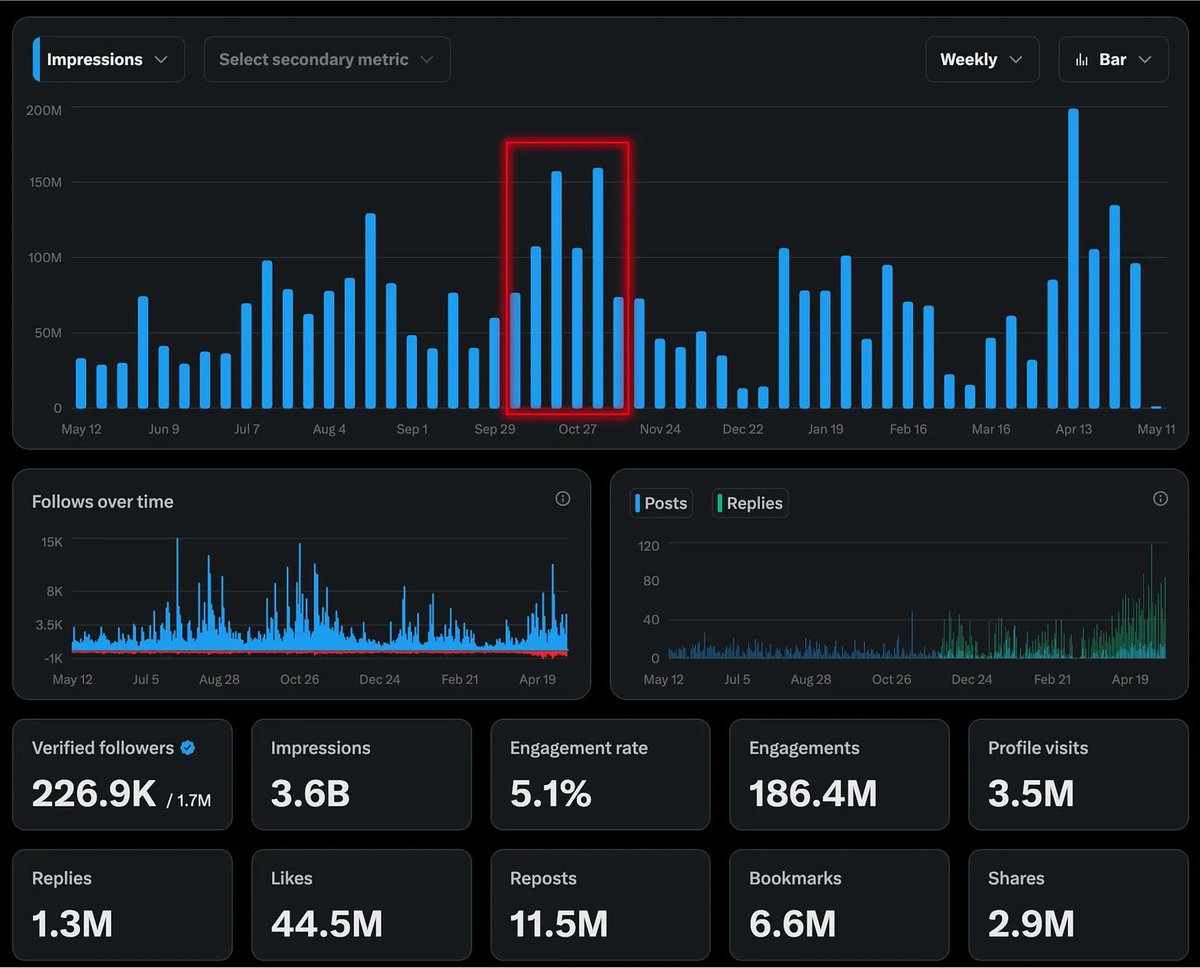Screen dimensions: 1200x968
Task: Open the Profile visits card
Action: 1078,775
